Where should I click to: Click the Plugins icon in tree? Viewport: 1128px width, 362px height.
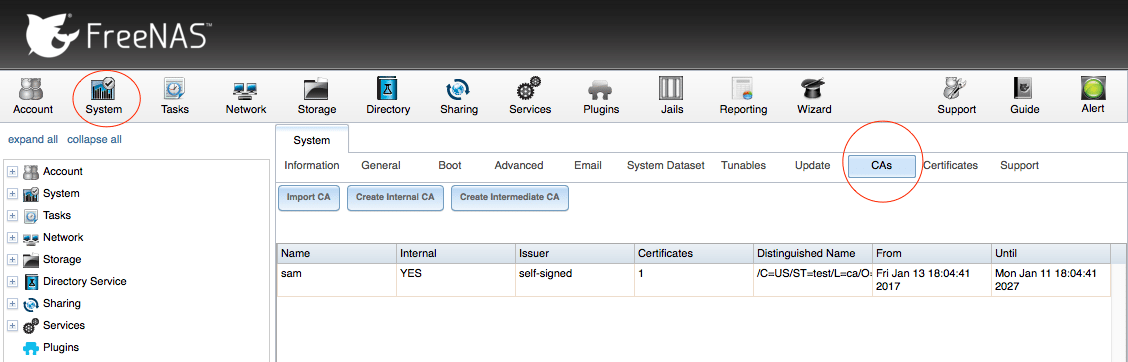pyautogui.click(x=31, y=348)
